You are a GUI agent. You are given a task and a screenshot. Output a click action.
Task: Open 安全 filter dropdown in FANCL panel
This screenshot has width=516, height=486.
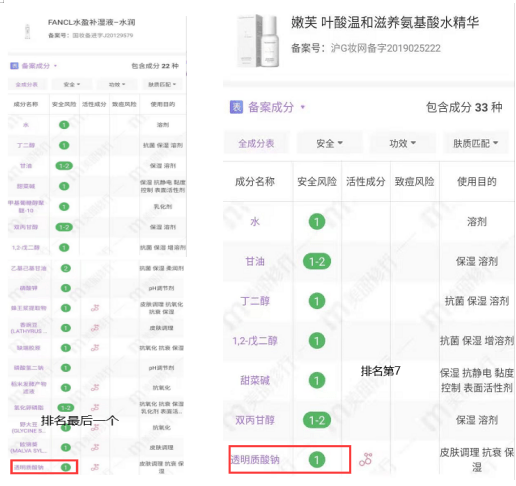pyautogui.click(x=71, y=84)
